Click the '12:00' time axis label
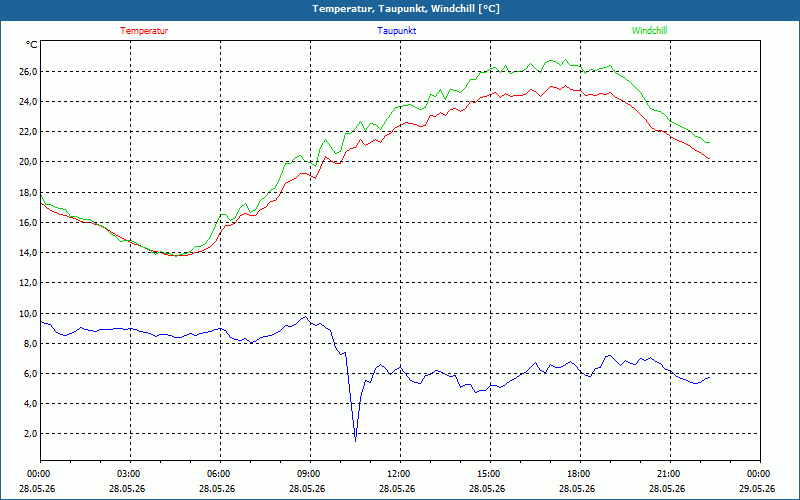 click(397, 474)
